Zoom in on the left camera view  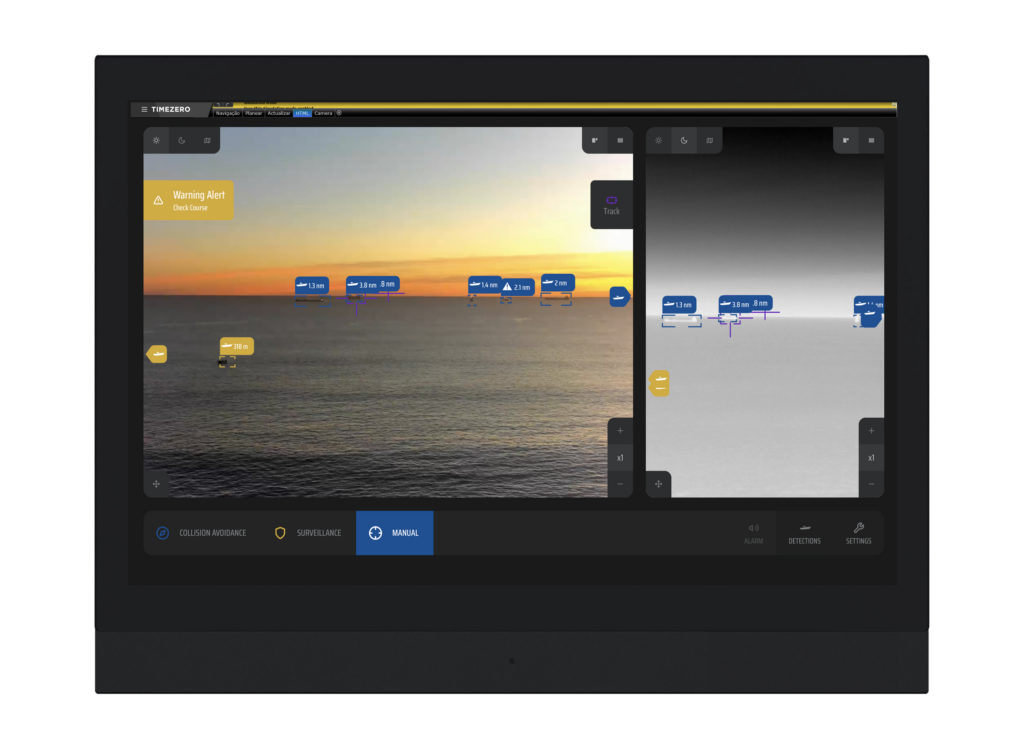[x=620, y=431]
